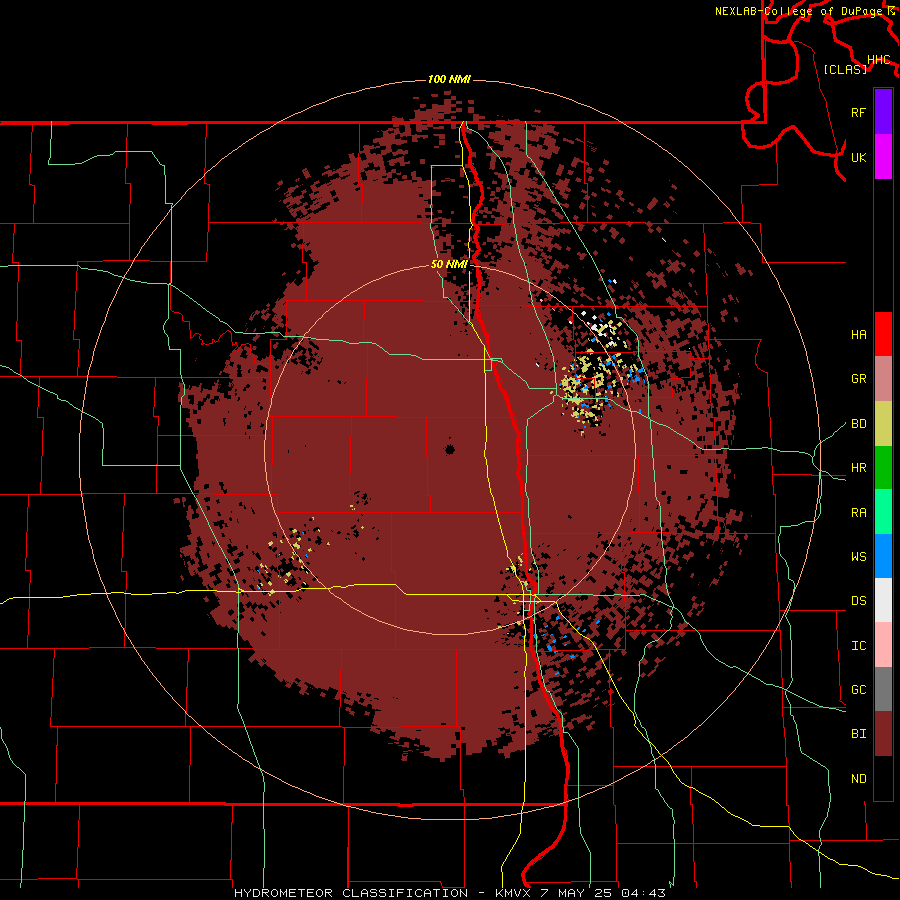Click the GR legend label
Screen dimensions: 900x900
858,379
